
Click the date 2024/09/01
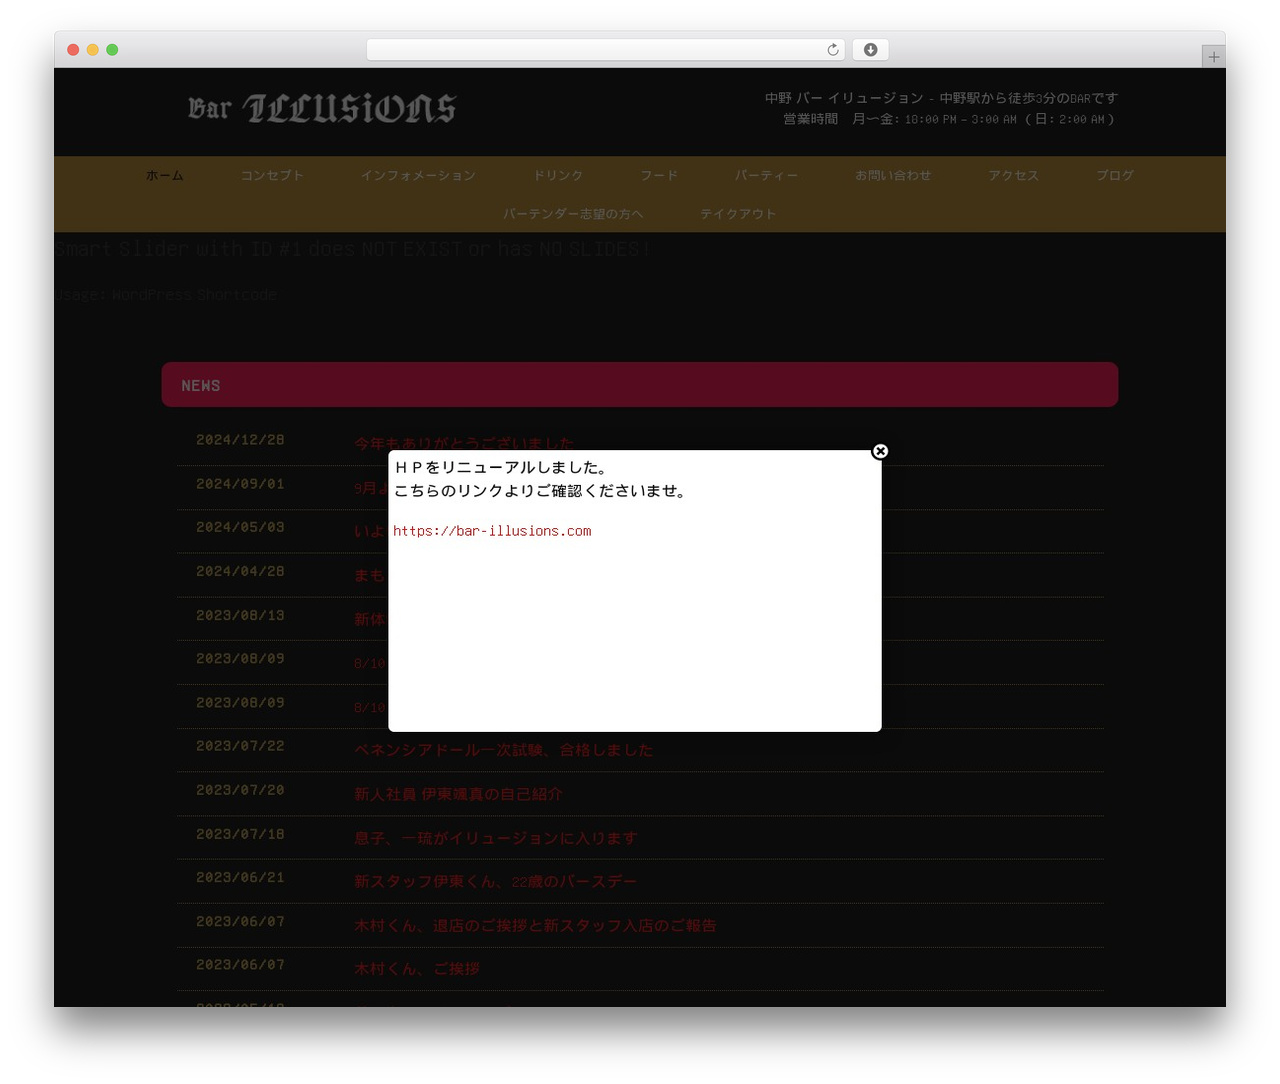[240, 484]
